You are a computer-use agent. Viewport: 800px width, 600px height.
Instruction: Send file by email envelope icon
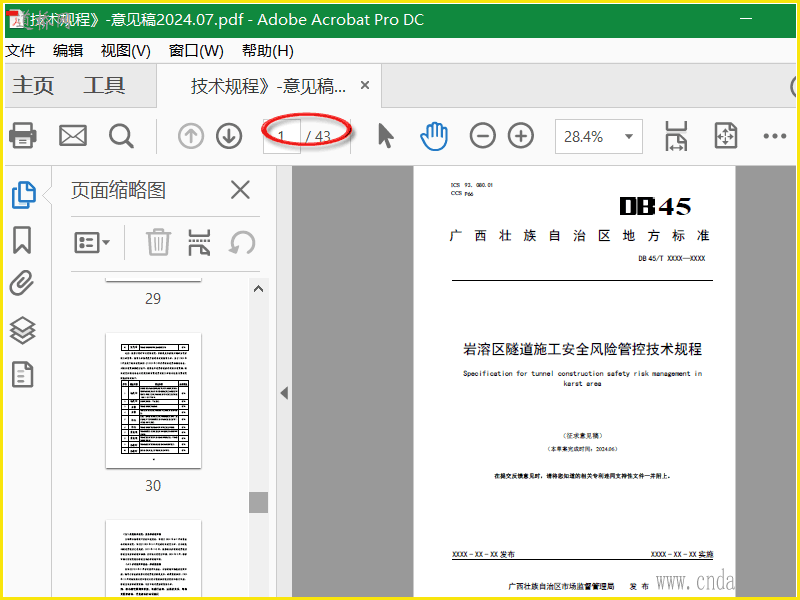[x=73, y=136]
